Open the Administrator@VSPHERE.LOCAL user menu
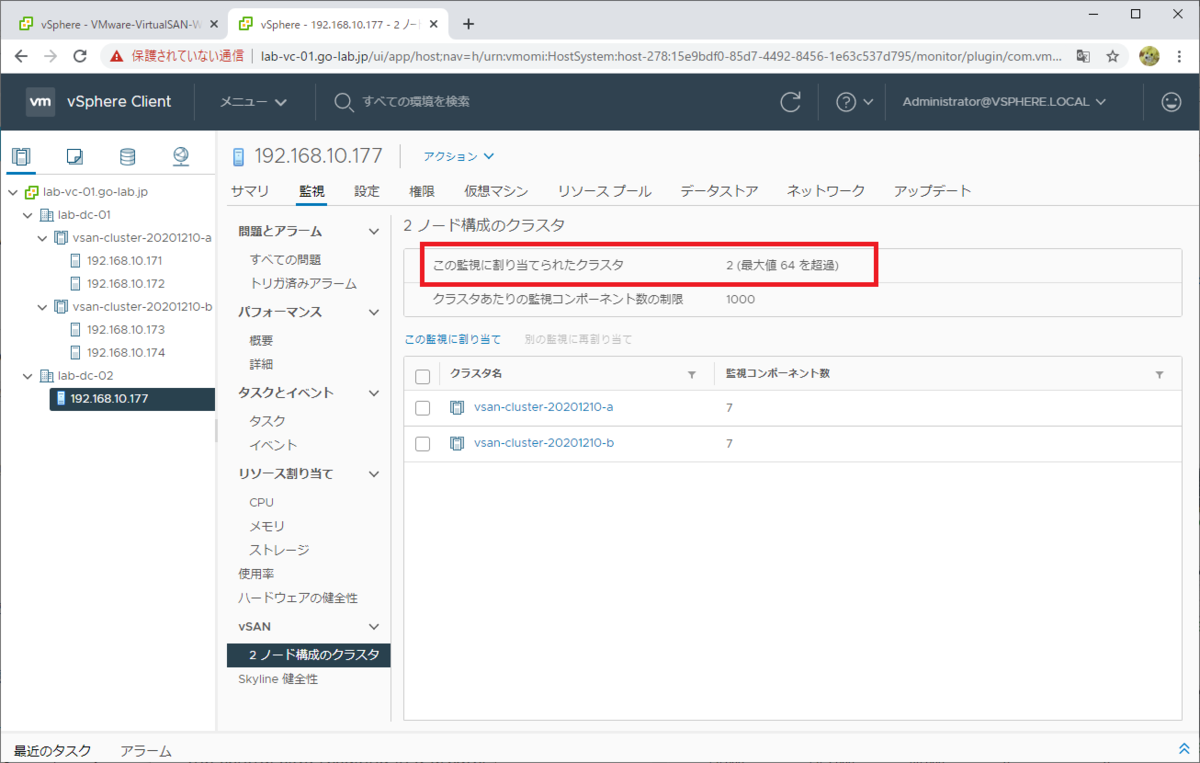 click(1004, 102)
